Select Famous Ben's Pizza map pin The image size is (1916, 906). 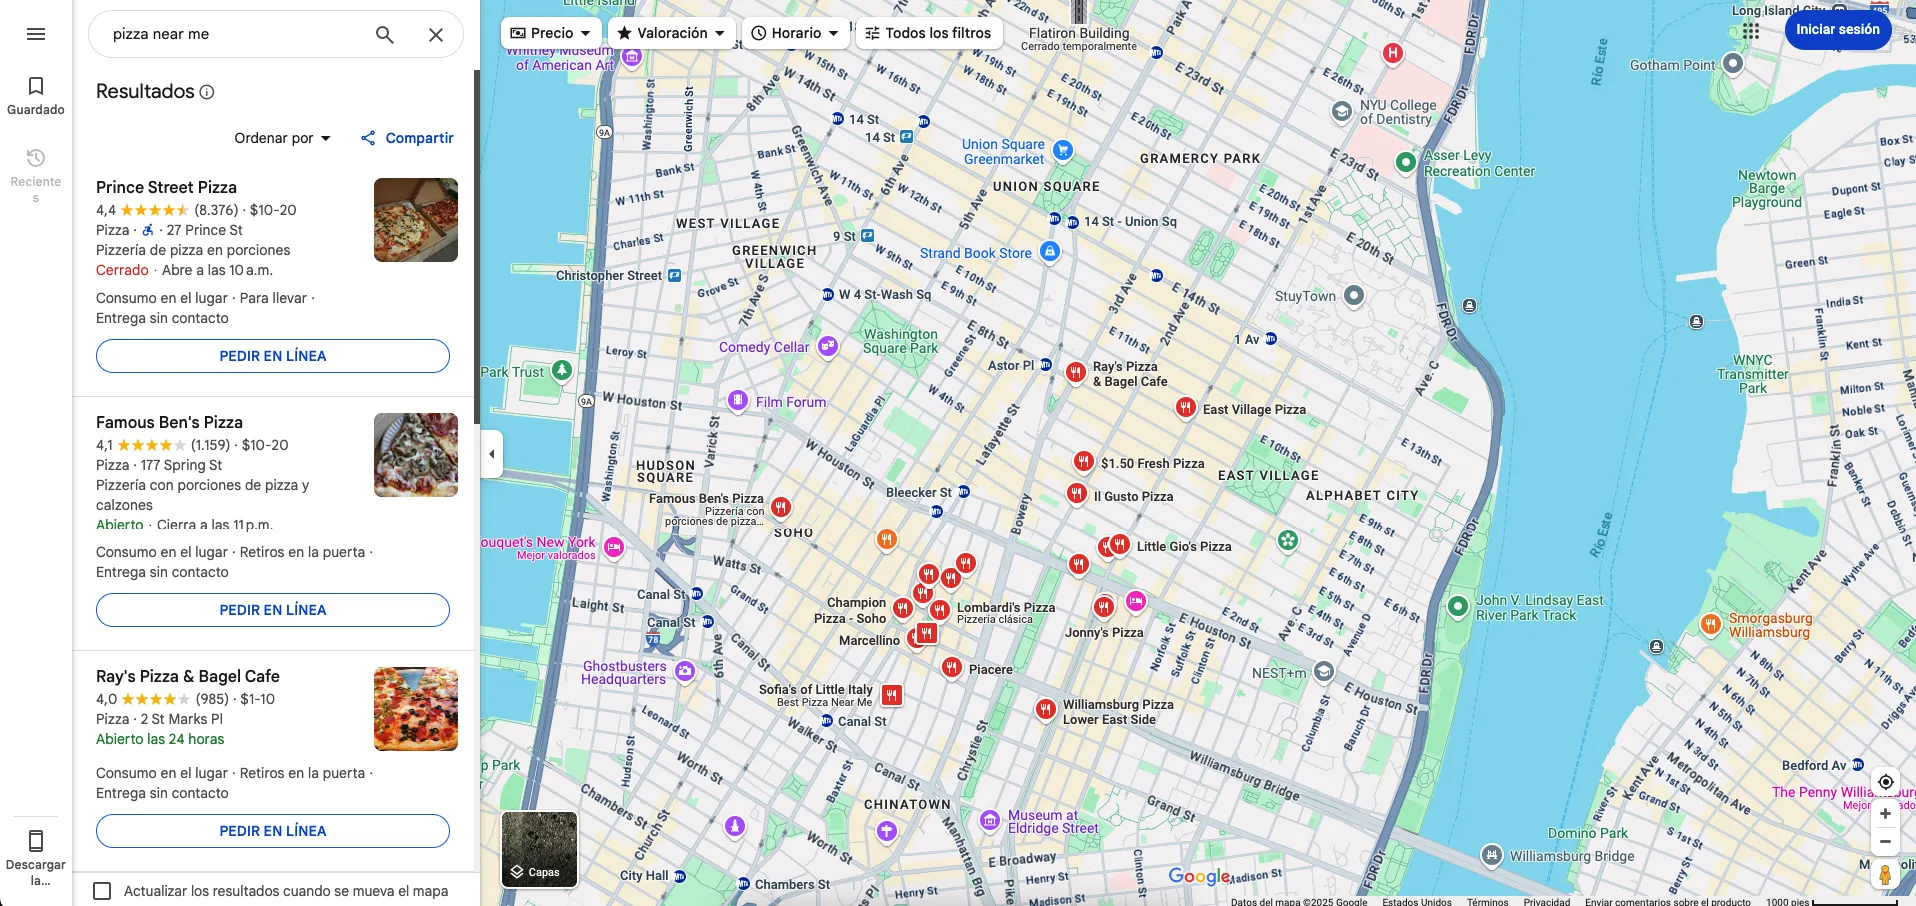point(781,508)
